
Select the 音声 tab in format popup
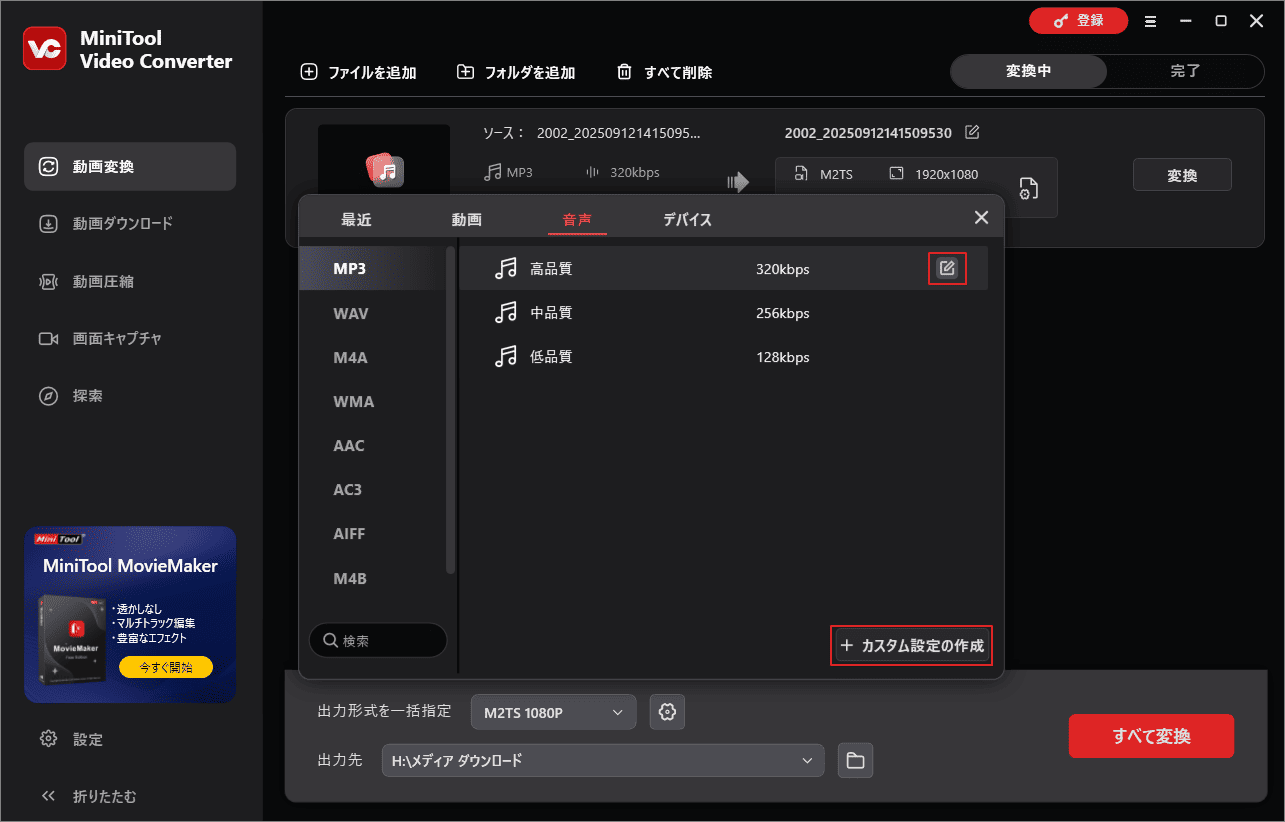click(577, 220)
